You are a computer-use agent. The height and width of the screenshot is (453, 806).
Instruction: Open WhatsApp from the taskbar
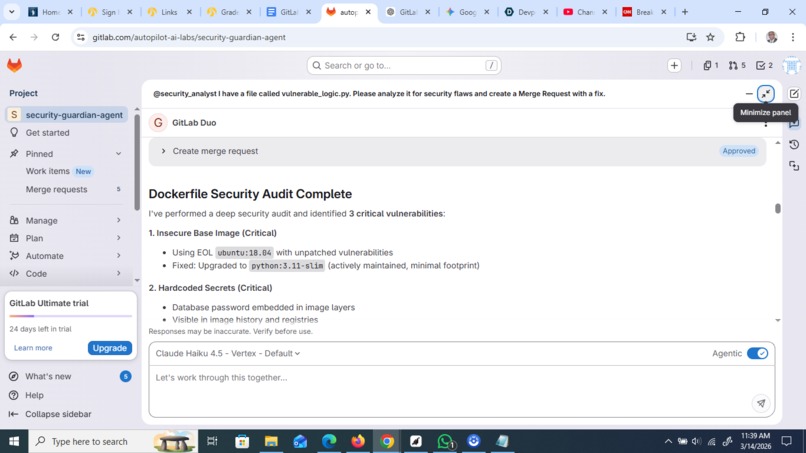pos(445,441)
